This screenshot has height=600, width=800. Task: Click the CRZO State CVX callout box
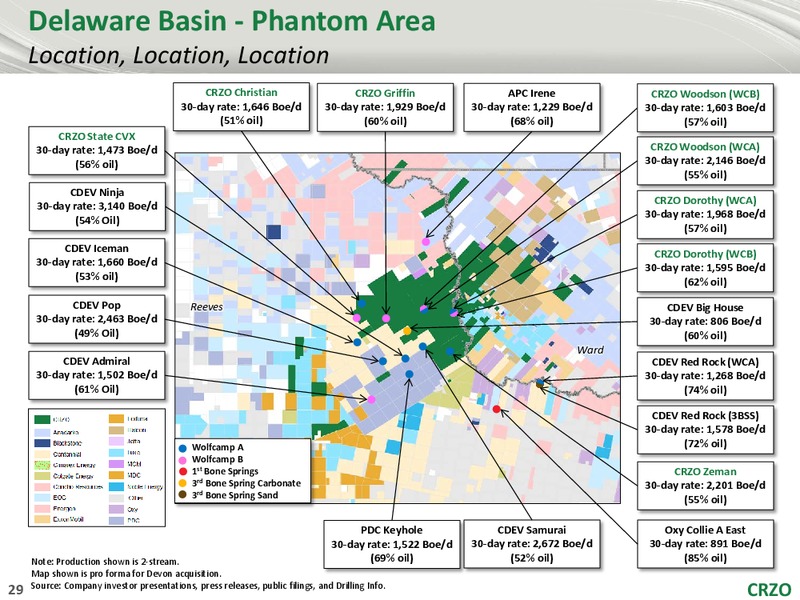[97, 151]
